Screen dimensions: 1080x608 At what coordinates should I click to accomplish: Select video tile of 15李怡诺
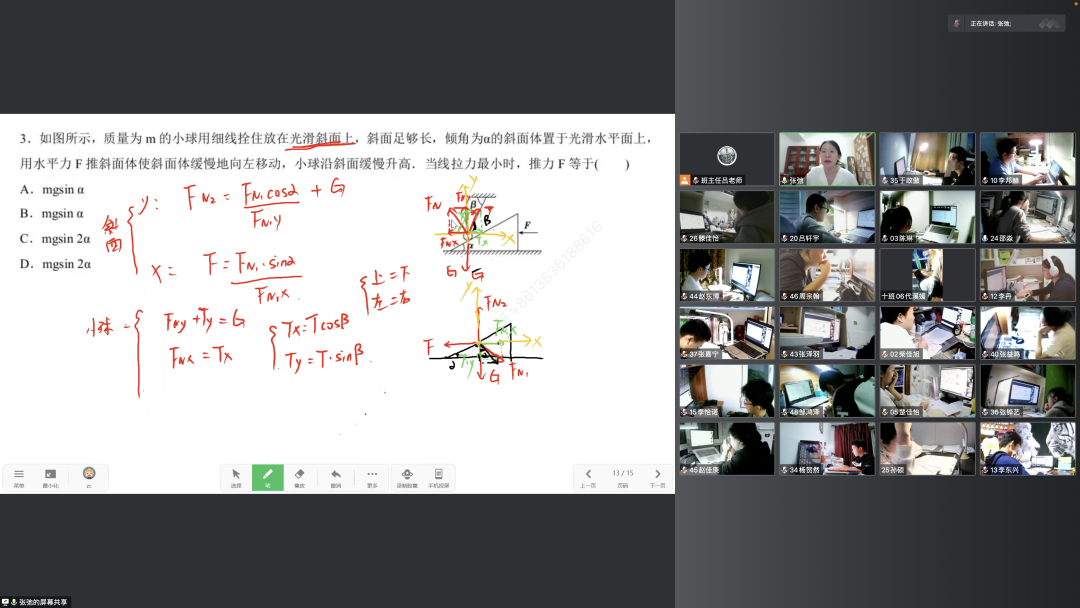tap(727, 390)
